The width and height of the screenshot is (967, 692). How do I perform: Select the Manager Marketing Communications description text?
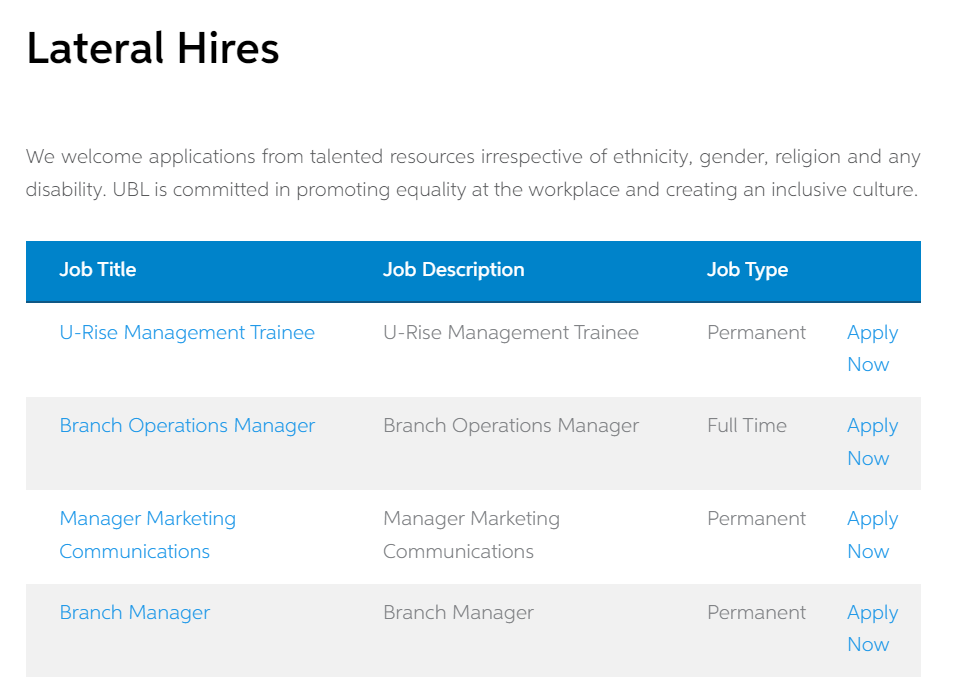(x=471, y=535)
